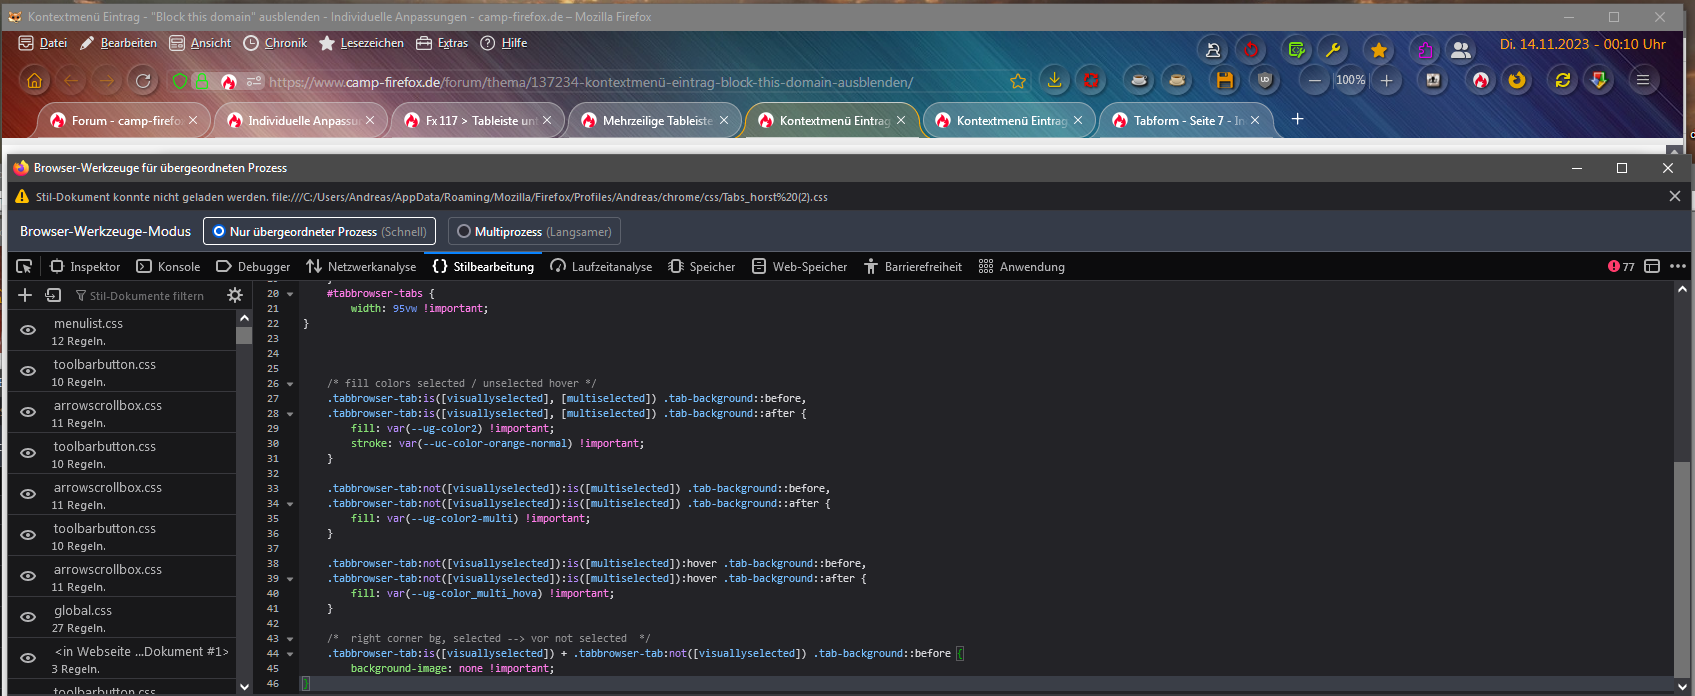The width and height of the screenshot is (1695, 696).
Task: Select the Multiprozess (Langsamer) radio option
Action: coord(464,231)
